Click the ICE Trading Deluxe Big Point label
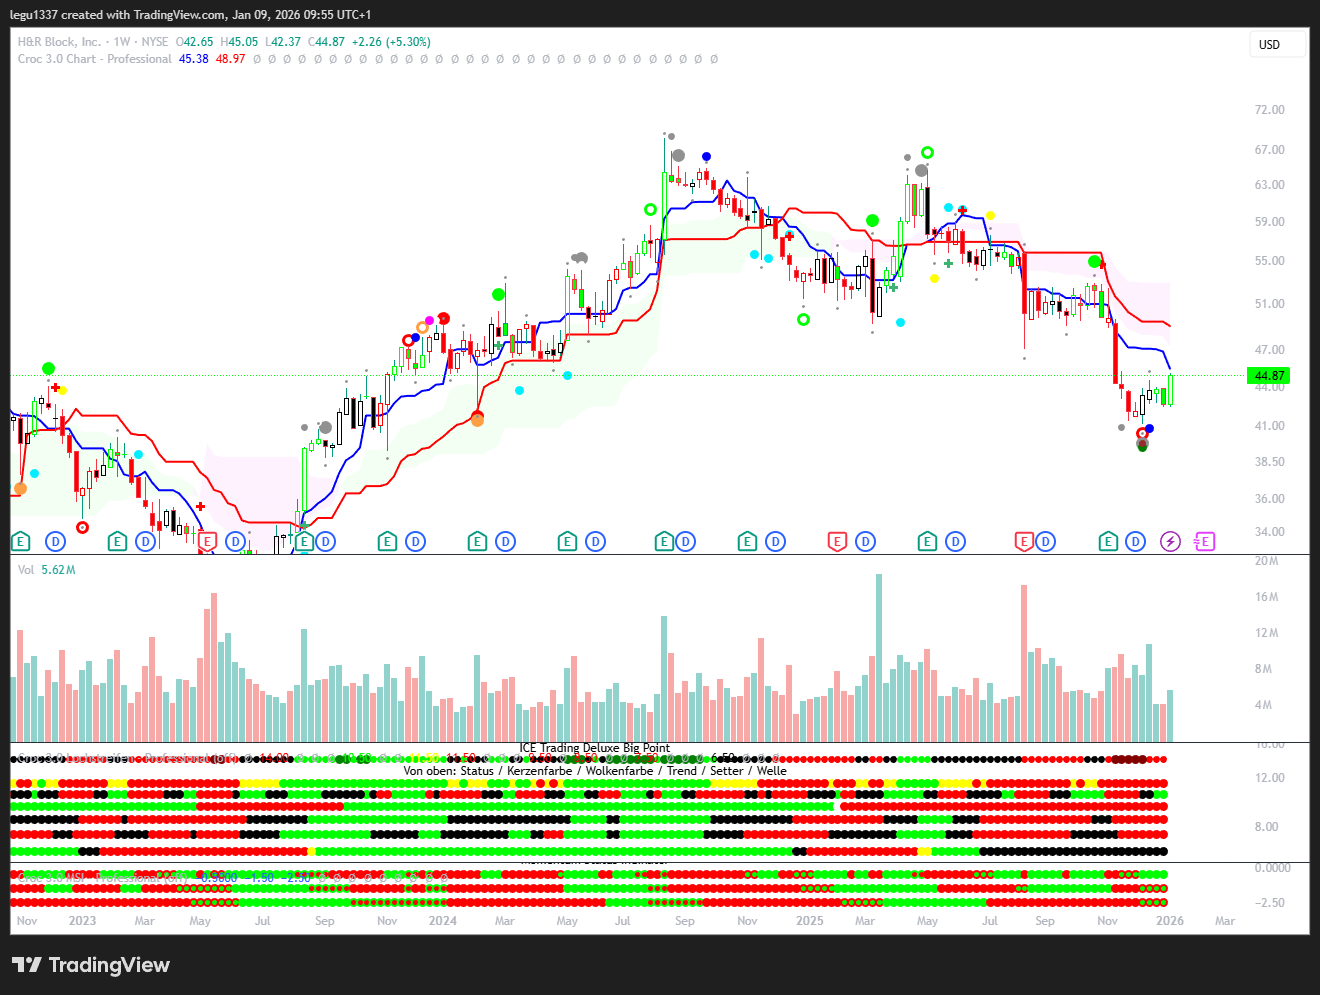Screen dimensions: 1320x995 594,748
